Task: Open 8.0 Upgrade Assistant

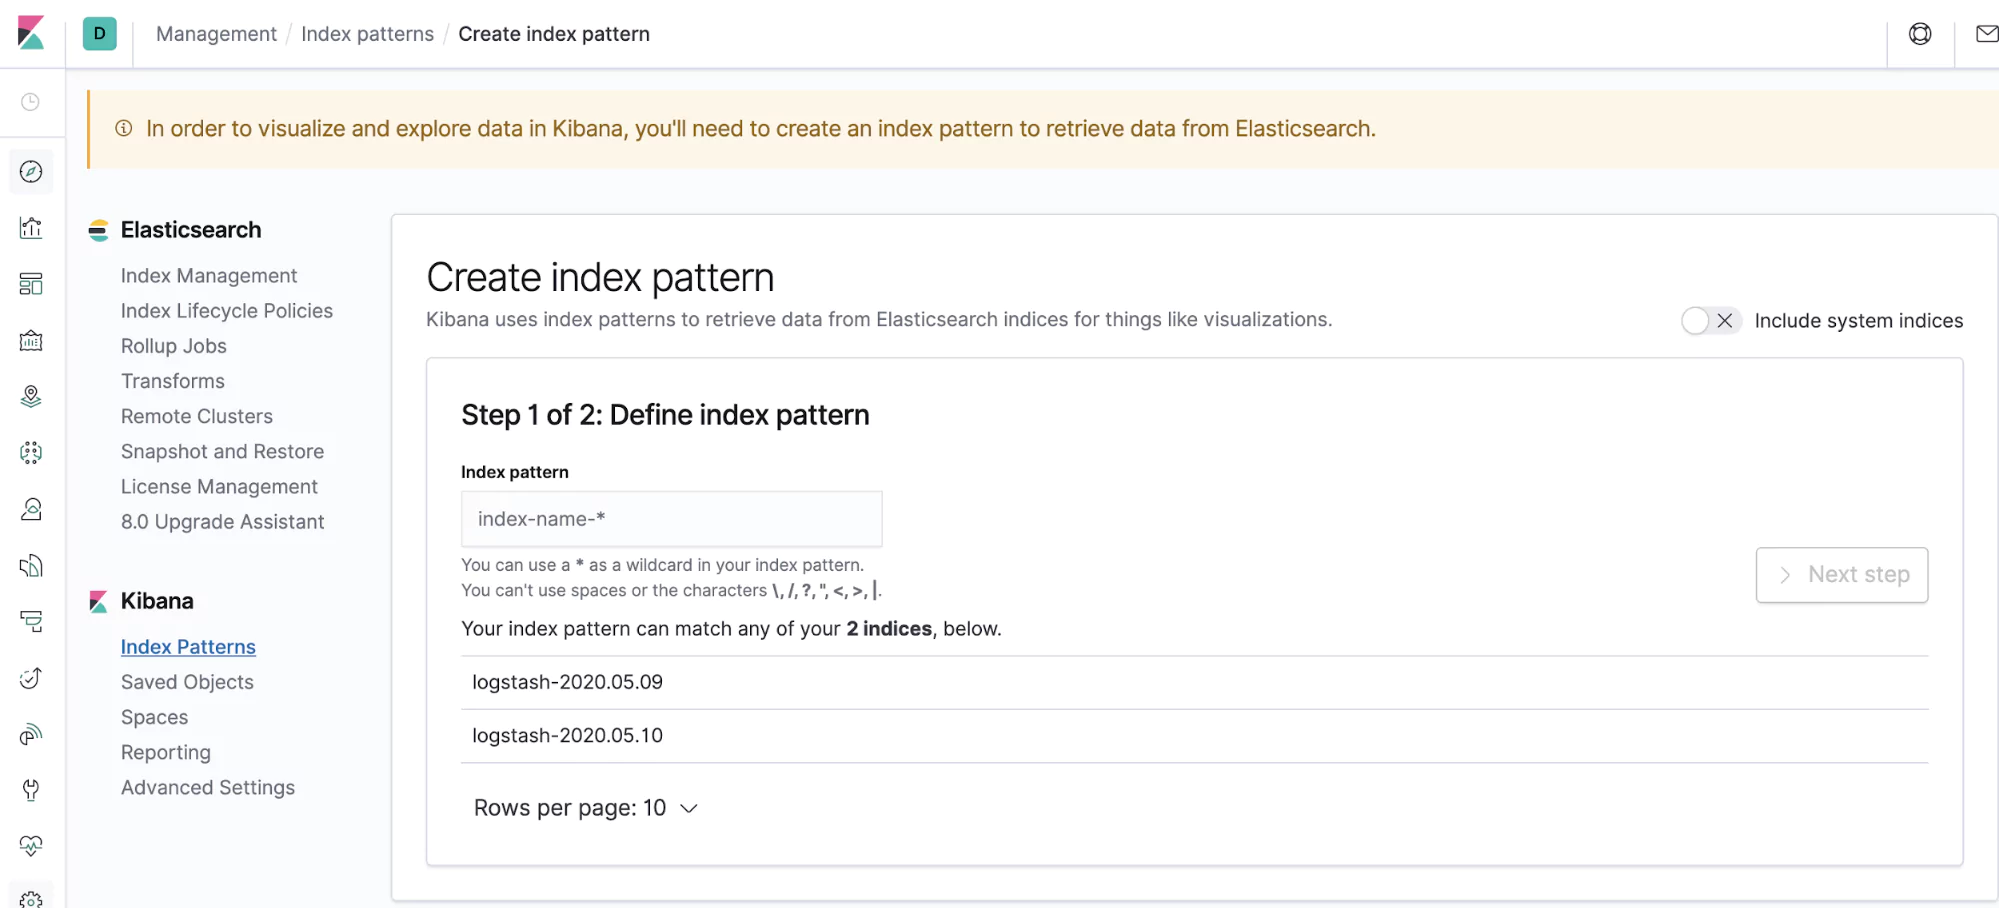Action: [x=222, y=522]
